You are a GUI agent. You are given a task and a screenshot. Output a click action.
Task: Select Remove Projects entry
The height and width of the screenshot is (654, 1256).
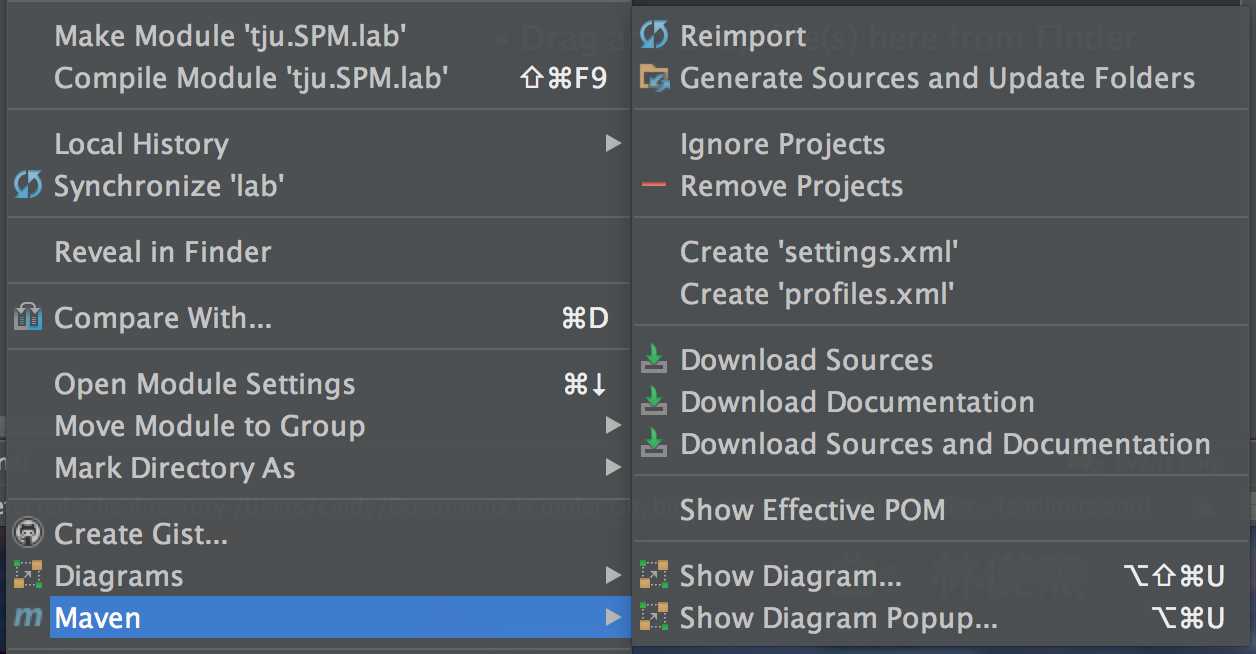point(941,186)
